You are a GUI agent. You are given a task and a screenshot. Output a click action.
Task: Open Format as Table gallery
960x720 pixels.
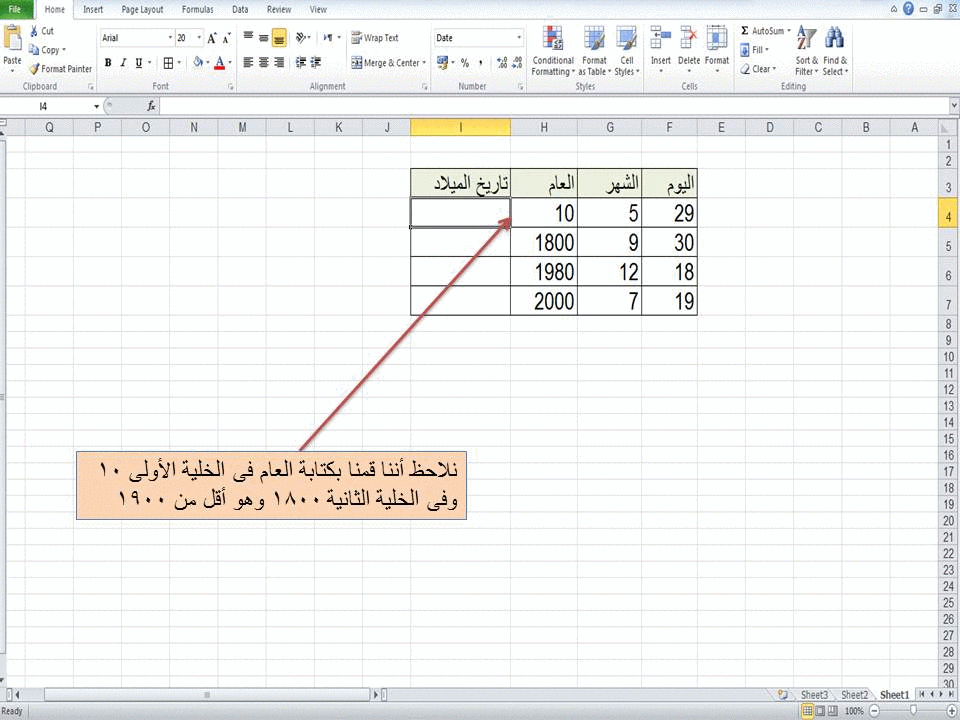pyautogui.click(x=594, y=51)
